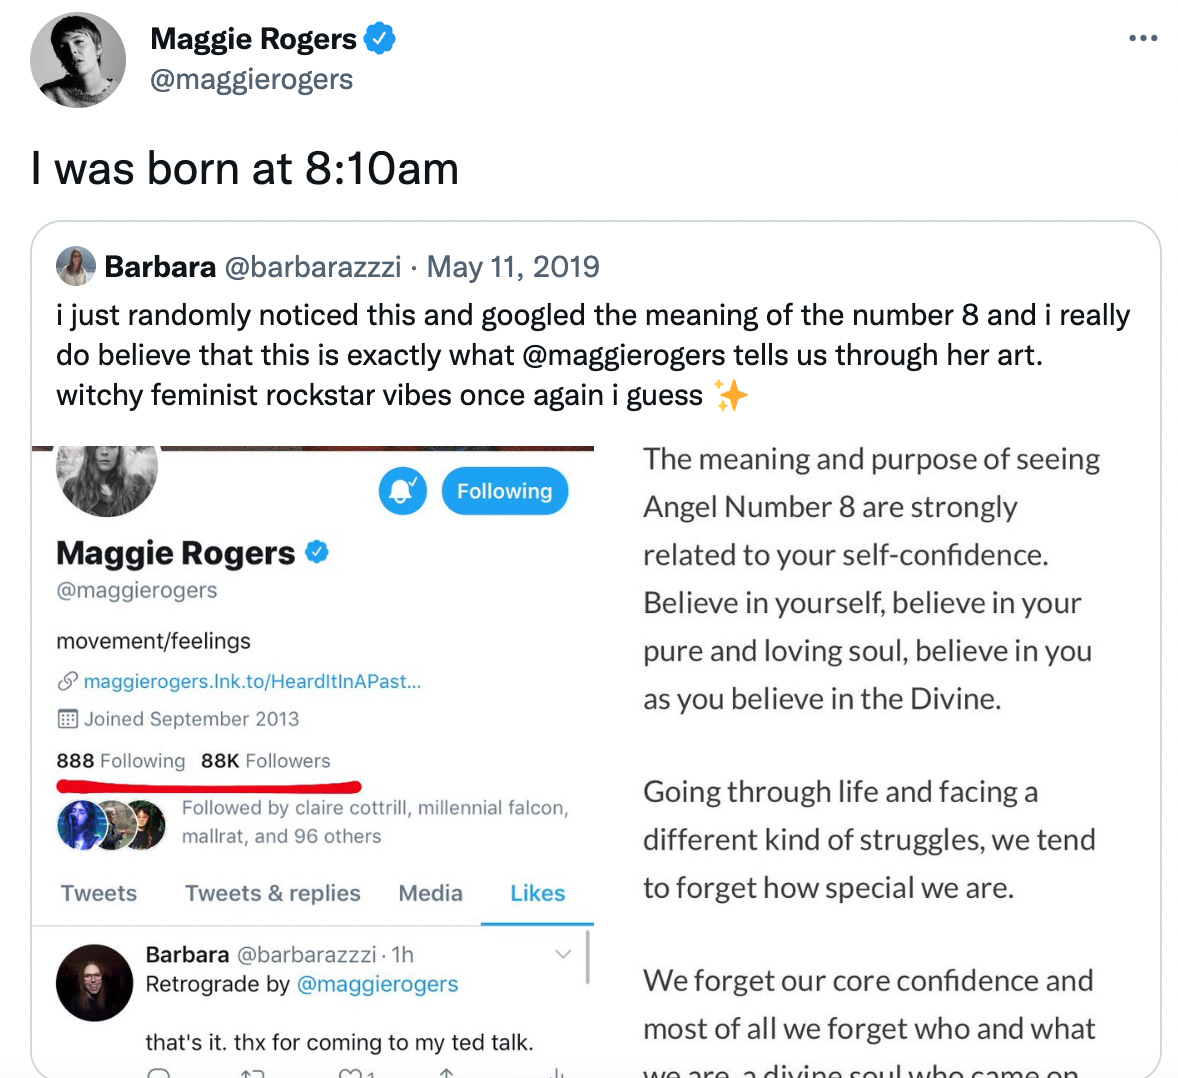Expand the chevron on Barbara's Retrograde tweet
1178x1078 pixels.
point(563,954)
